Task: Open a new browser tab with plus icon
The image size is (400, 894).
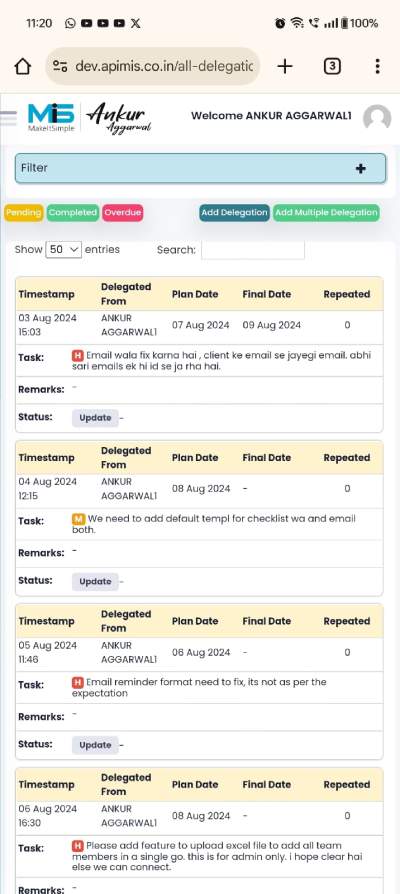Action: [x=285, y=66]
